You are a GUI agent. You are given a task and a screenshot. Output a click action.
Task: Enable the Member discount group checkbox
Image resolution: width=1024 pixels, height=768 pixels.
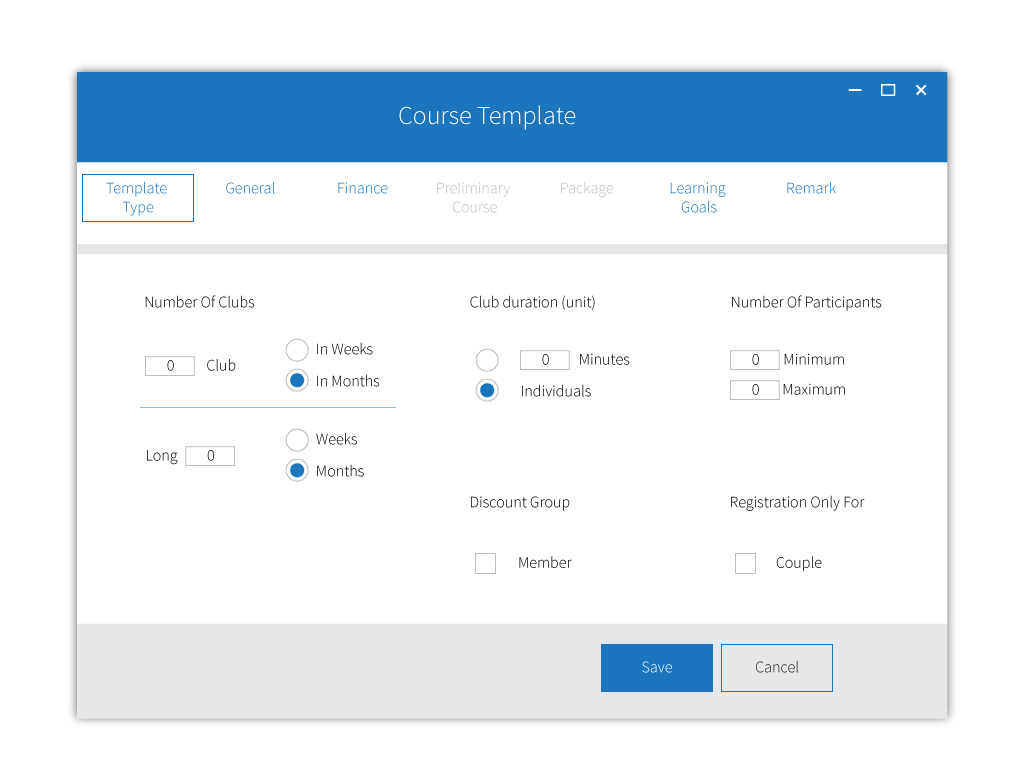[x=485, y=563]
